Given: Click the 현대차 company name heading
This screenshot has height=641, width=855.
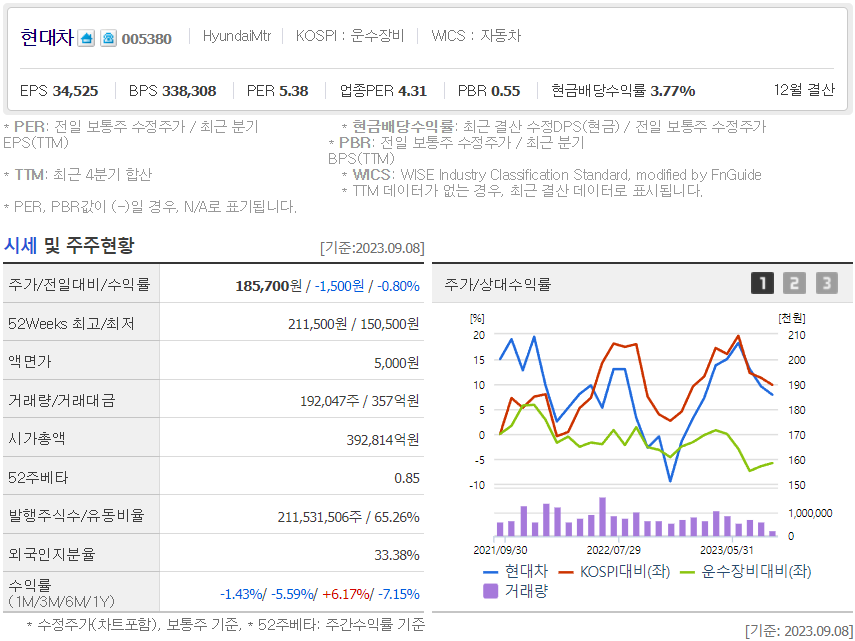Looking at the screenshot, I should (47, 38).
